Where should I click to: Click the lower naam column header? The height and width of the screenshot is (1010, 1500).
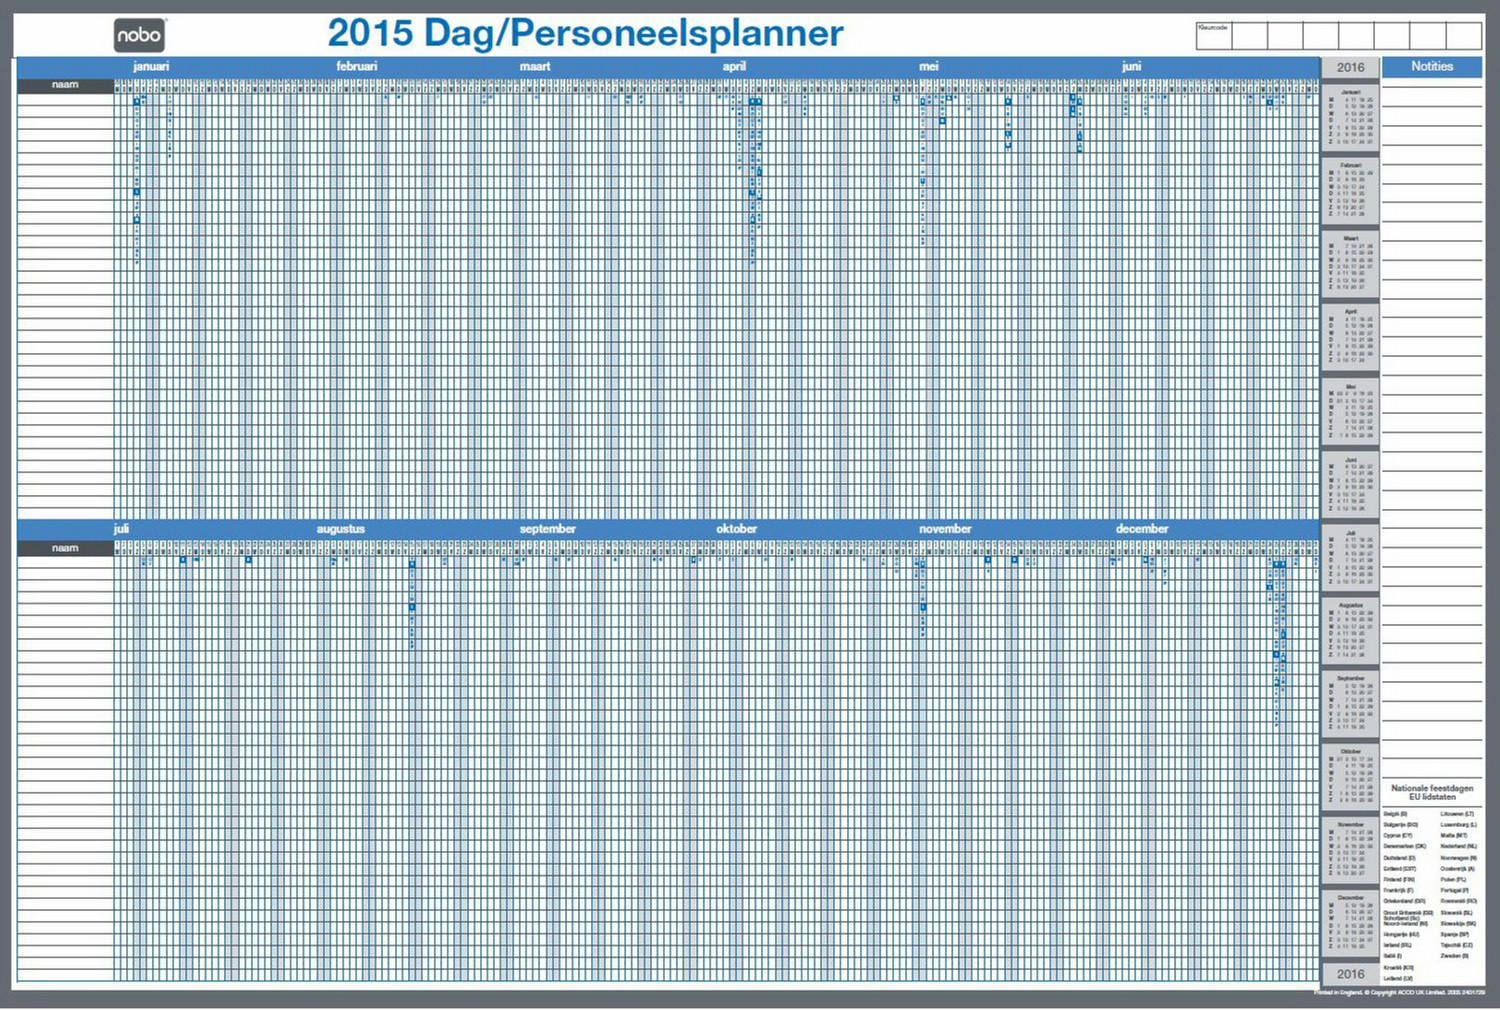65,548
